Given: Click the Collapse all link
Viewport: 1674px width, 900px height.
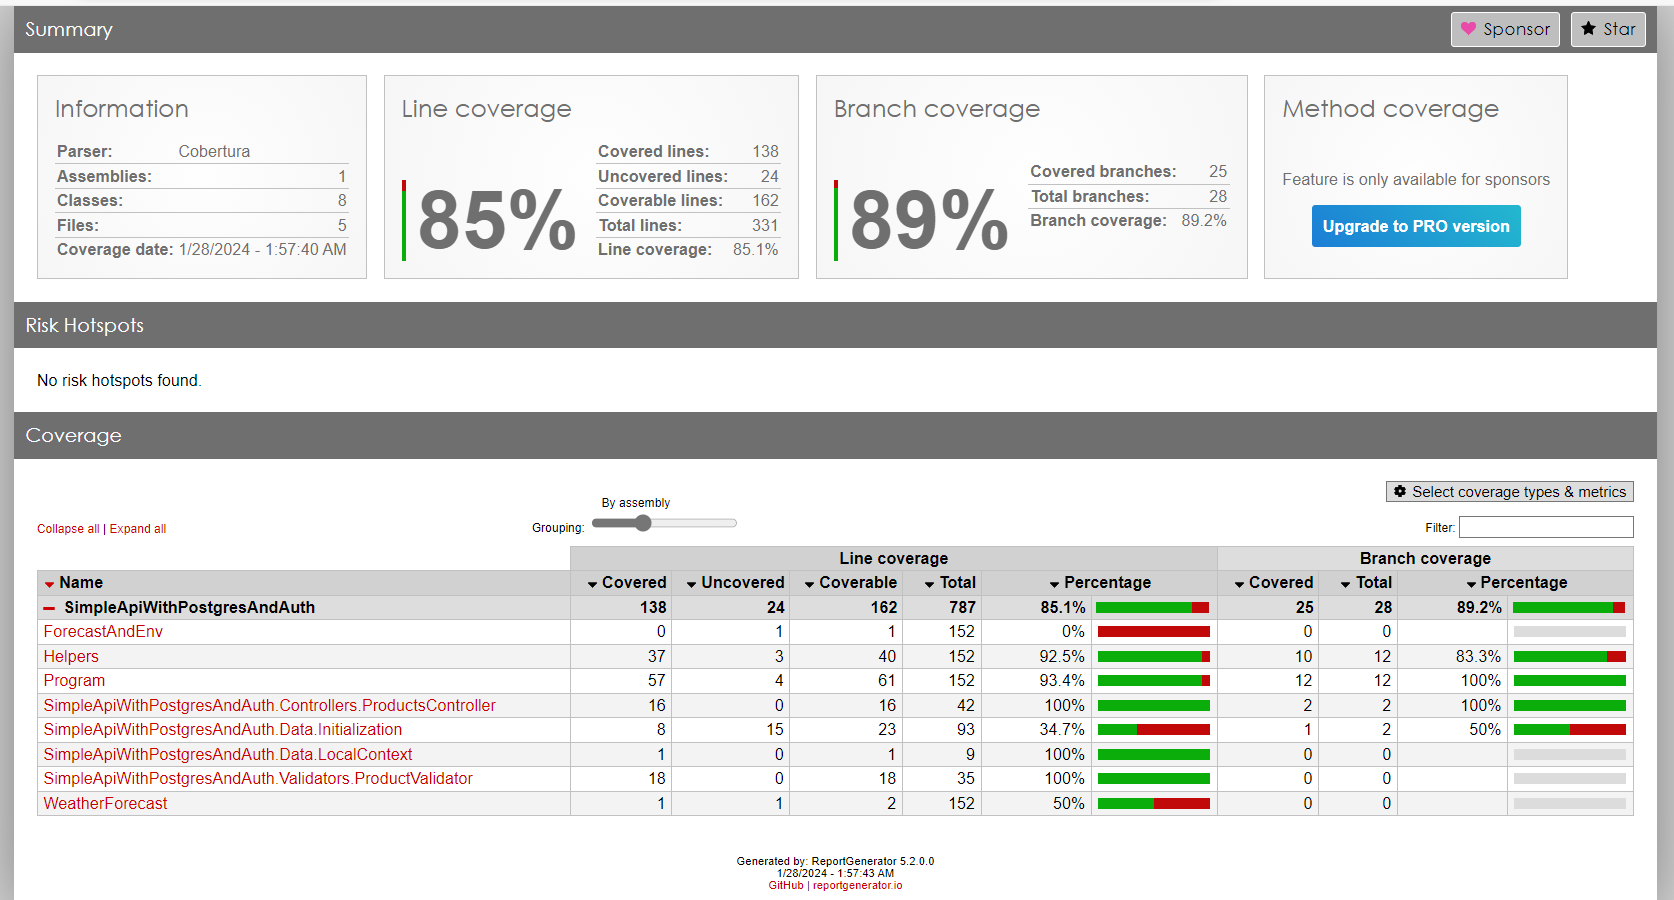Looking at the screenshot, I should pyautogui.click(x=68, y=529).
